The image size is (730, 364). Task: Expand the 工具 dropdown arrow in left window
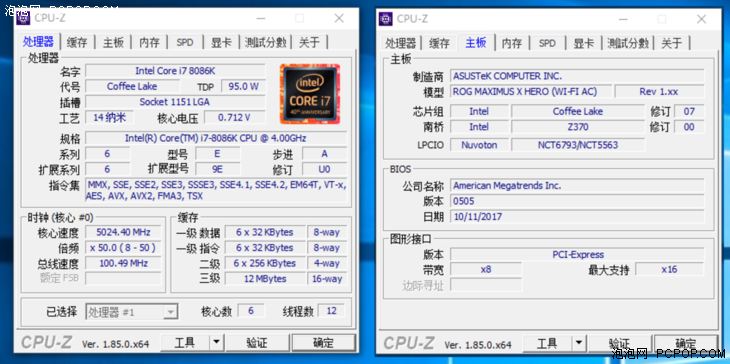pyautogui.click(x=216, y=343)
